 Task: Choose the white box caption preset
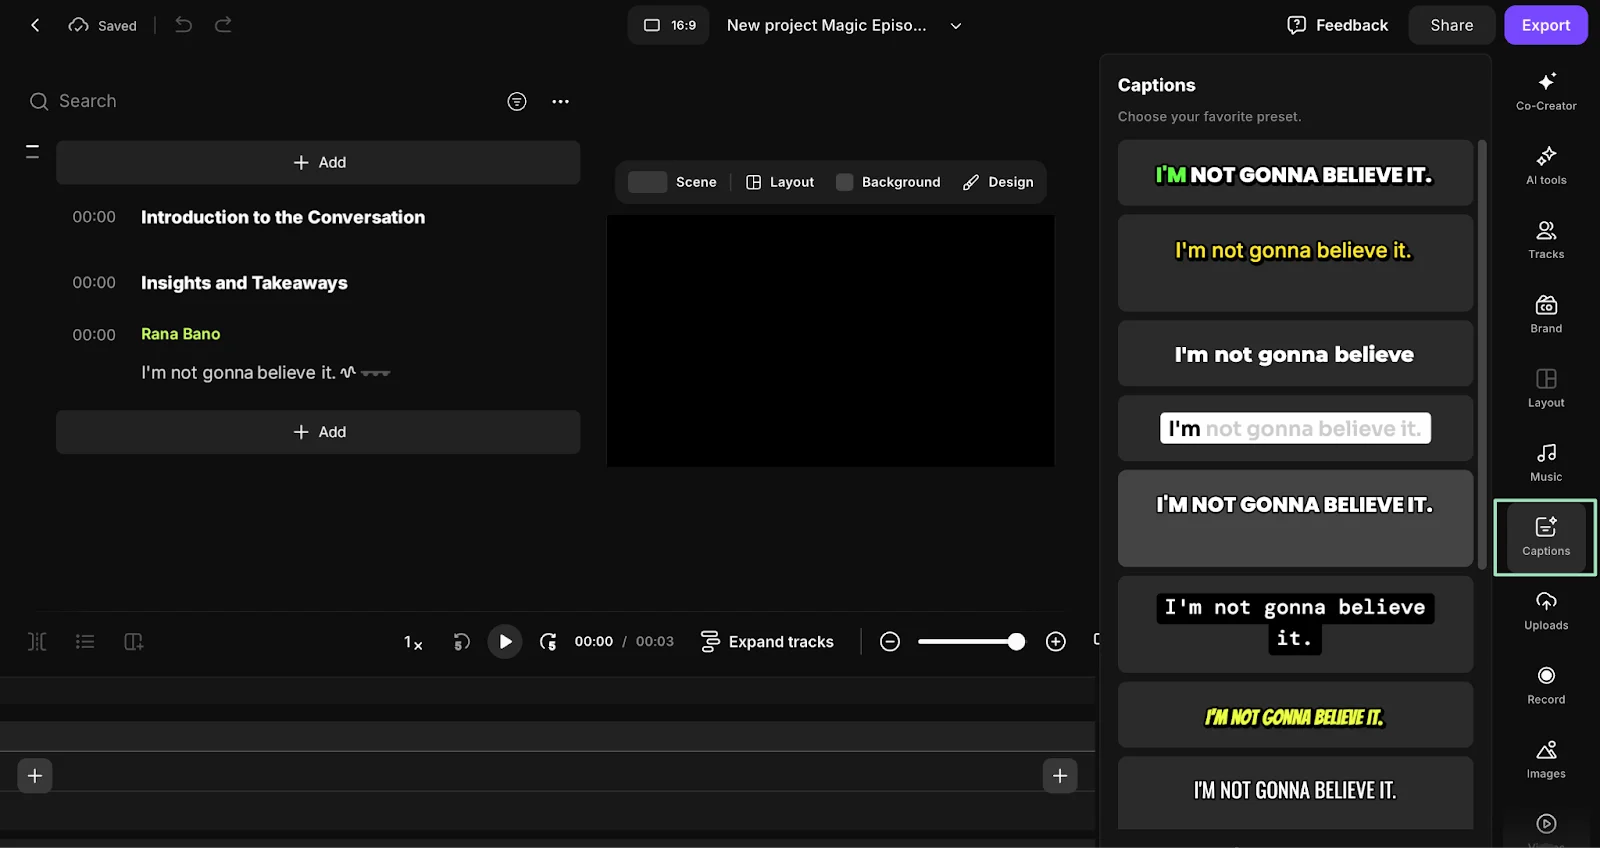click(1295, 428)
